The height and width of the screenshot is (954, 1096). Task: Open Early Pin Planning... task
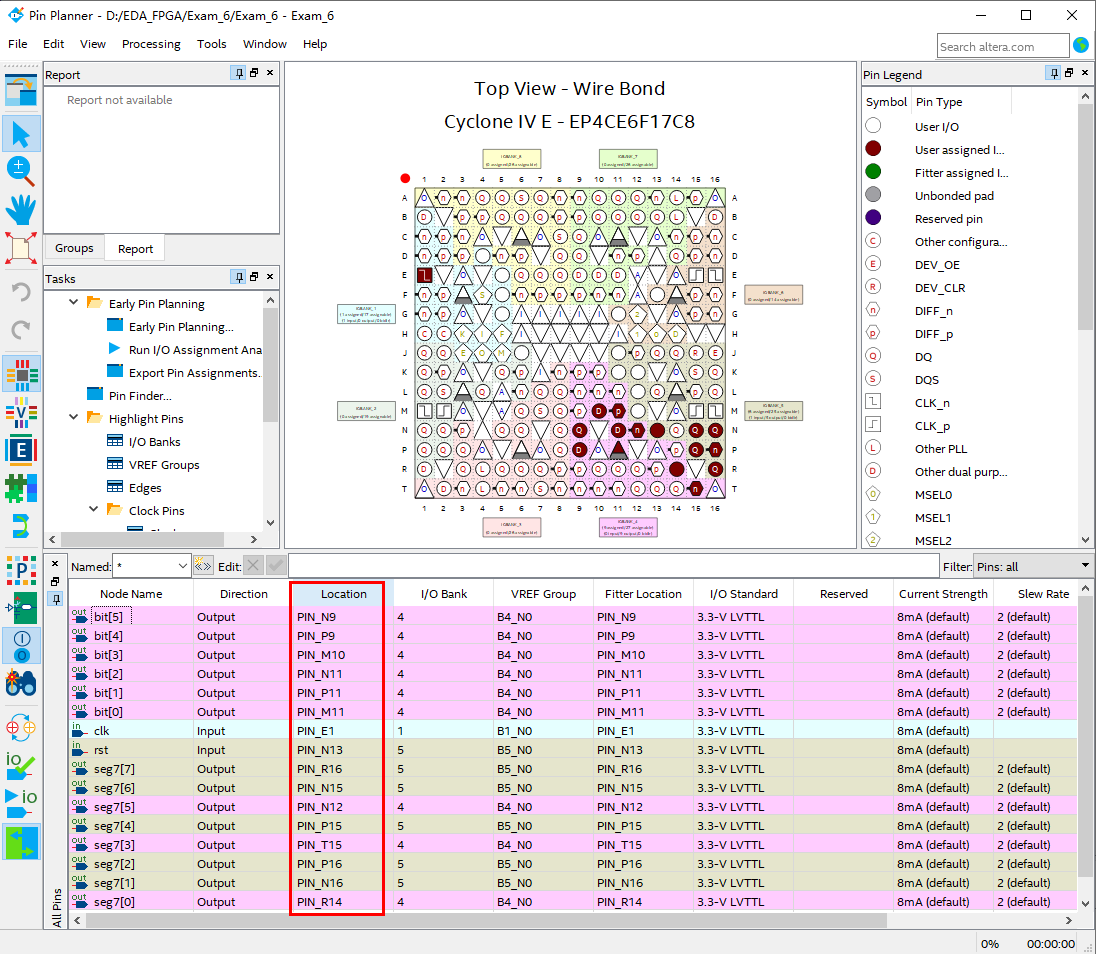tap(181, 326)
